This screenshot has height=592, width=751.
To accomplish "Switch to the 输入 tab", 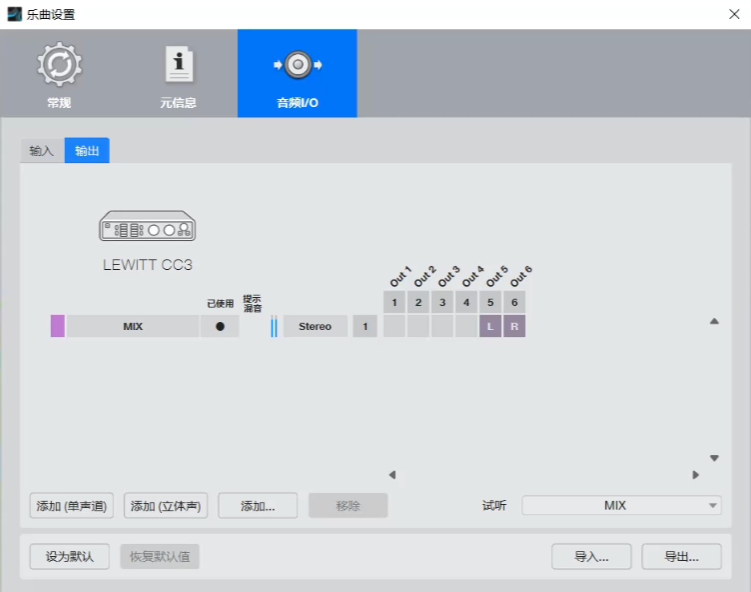I will coord(42,151).
